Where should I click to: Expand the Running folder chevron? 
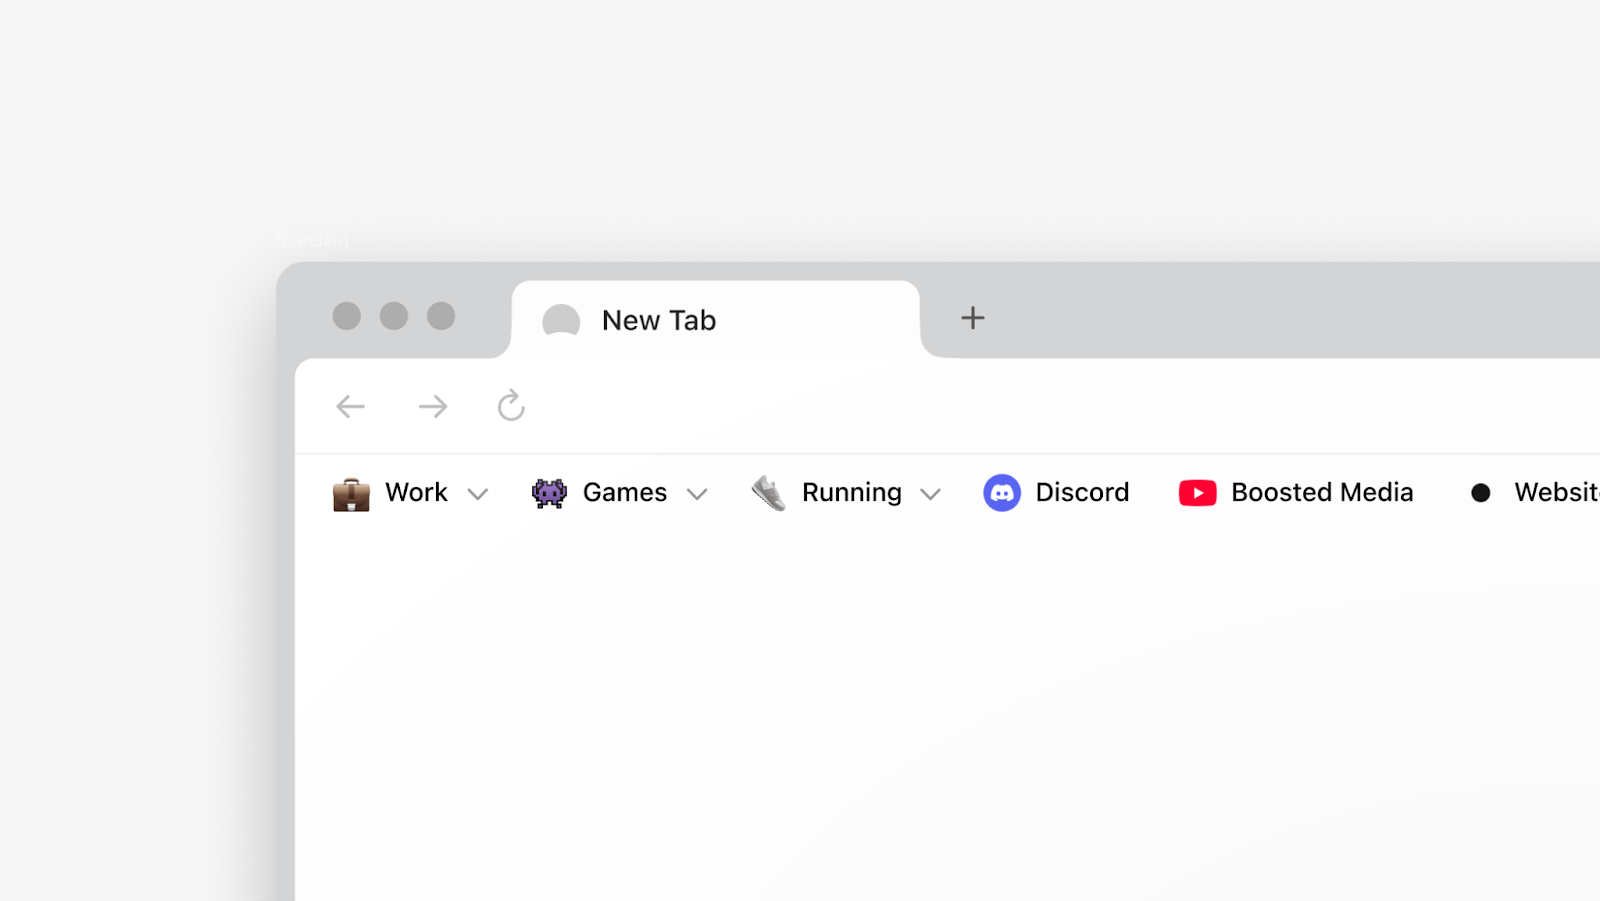[931, 494]
